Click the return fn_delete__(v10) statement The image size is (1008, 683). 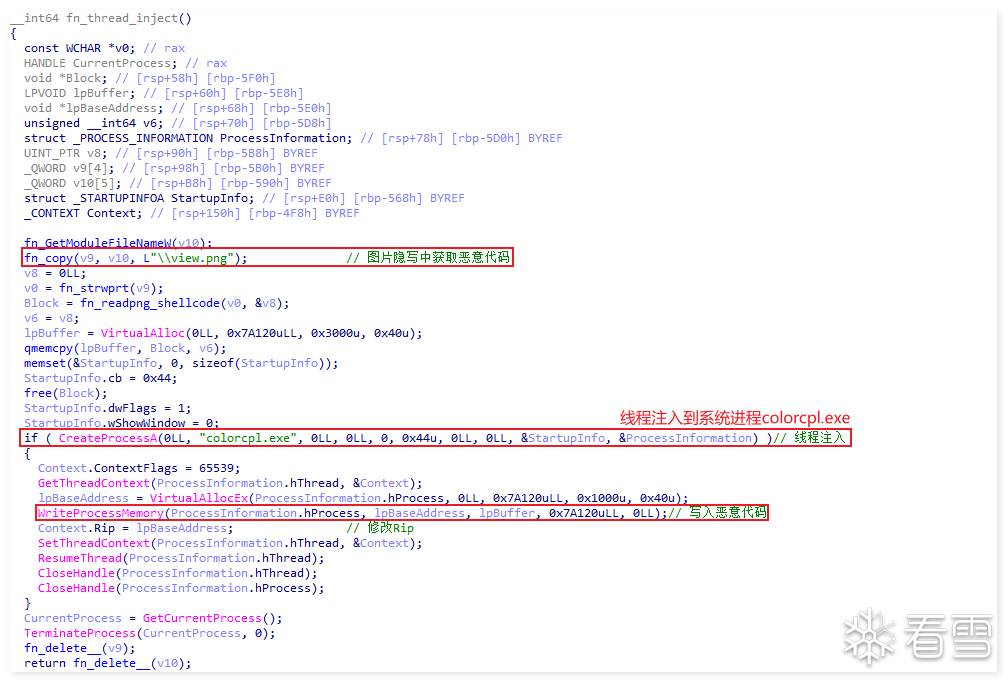(x=107, y=663)
